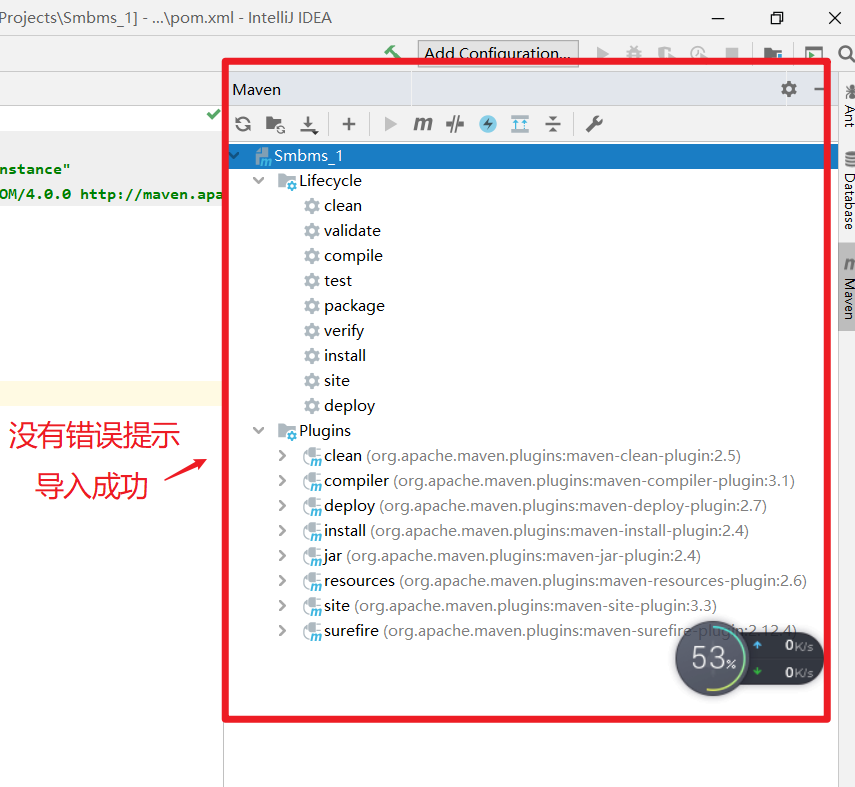Expand the surefire plugin node
Screen dimensions: 855x787
click(282, 631)
